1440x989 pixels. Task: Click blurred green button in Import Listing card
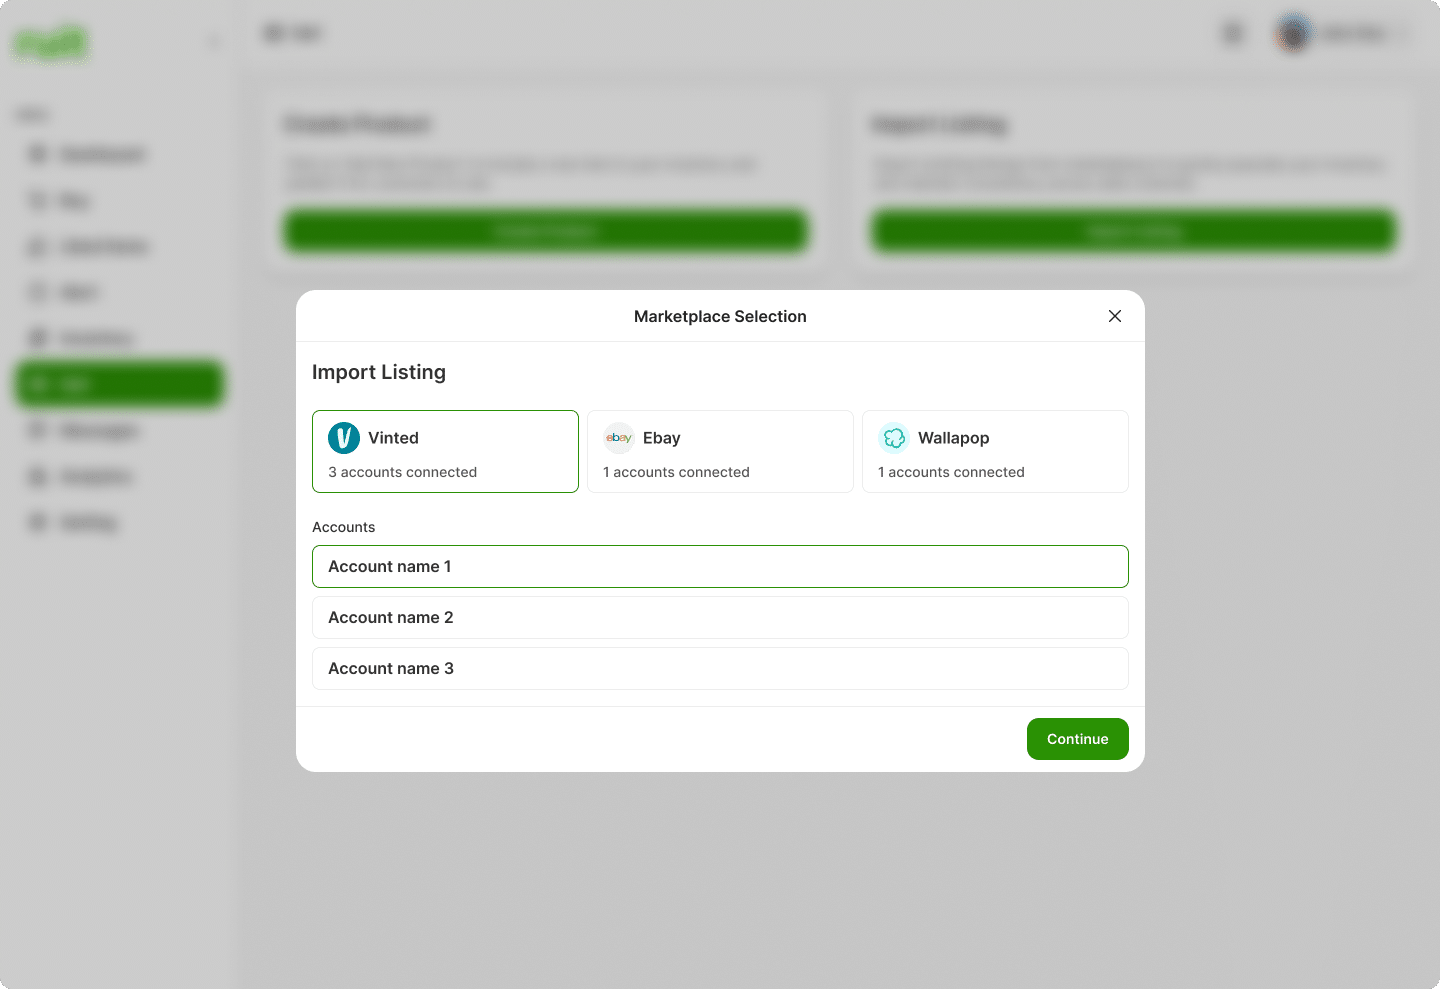[1133, 232]
